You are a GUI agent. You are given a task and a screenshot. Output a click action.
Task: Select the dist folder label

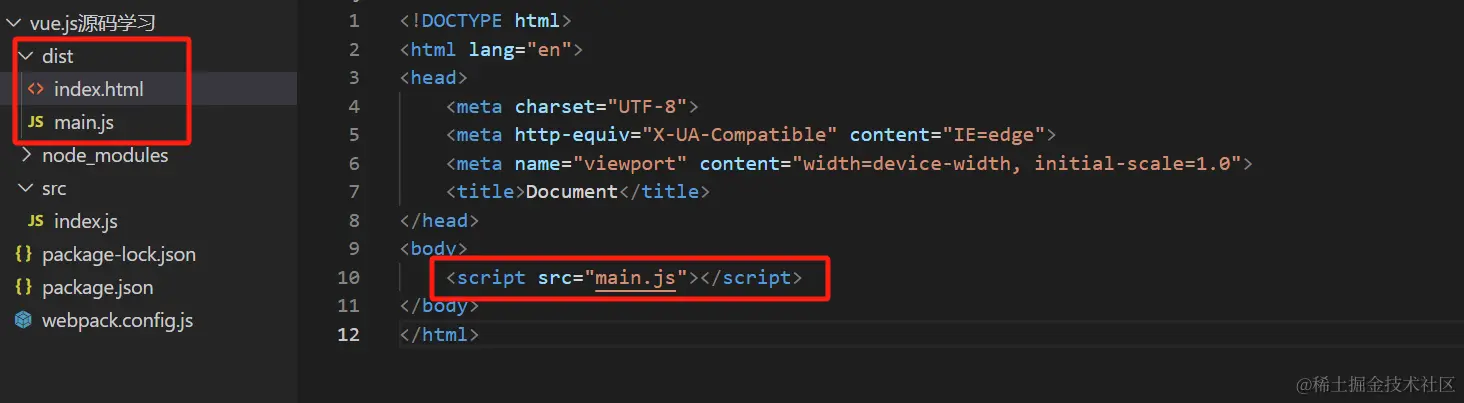pos(58,56)
